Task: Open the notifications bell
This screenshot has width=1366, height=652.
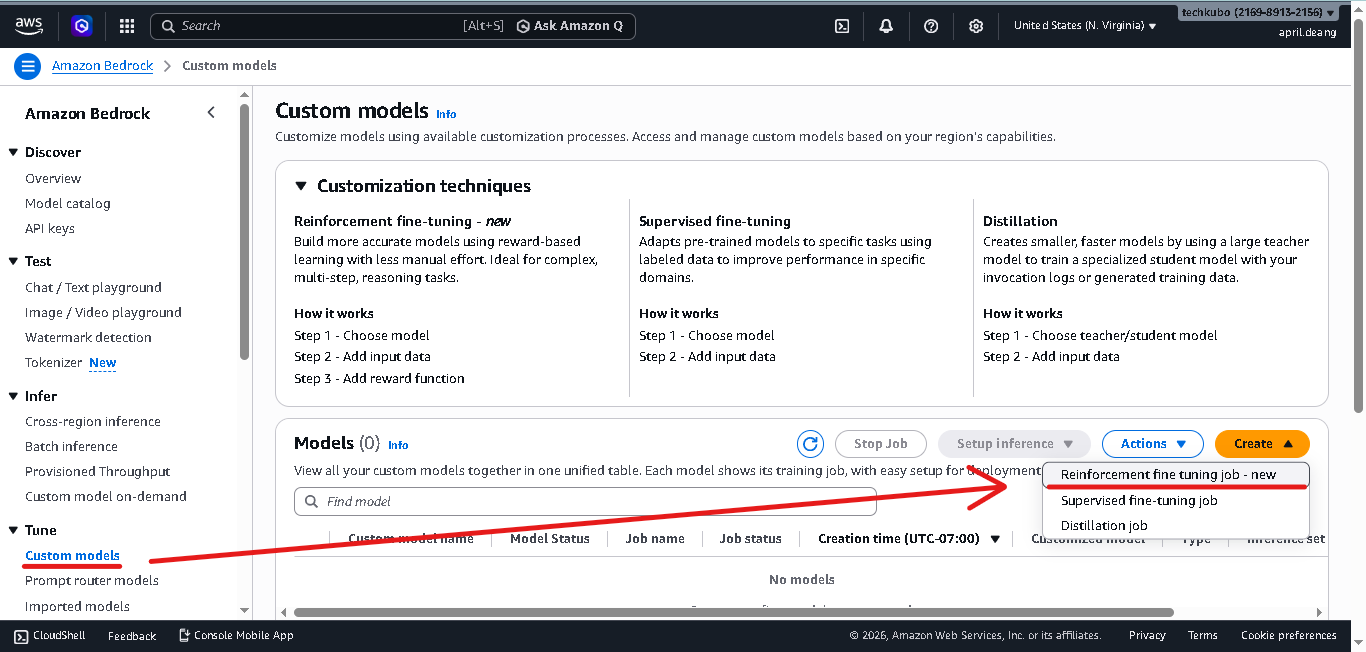Action: 885,25
